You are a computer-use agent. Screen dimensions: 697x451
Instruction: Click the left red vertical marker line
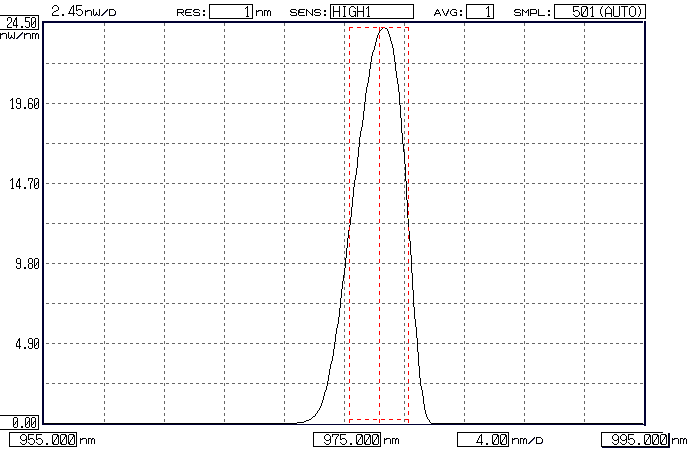point(348,220)
